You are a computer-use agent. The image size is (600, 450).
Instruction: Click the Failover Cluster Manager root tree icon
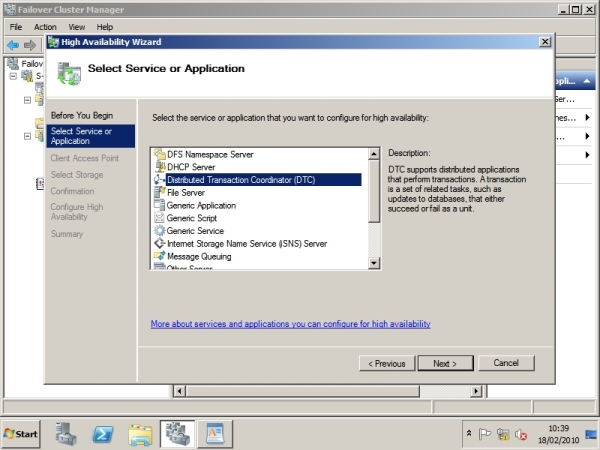pos(13,64)
